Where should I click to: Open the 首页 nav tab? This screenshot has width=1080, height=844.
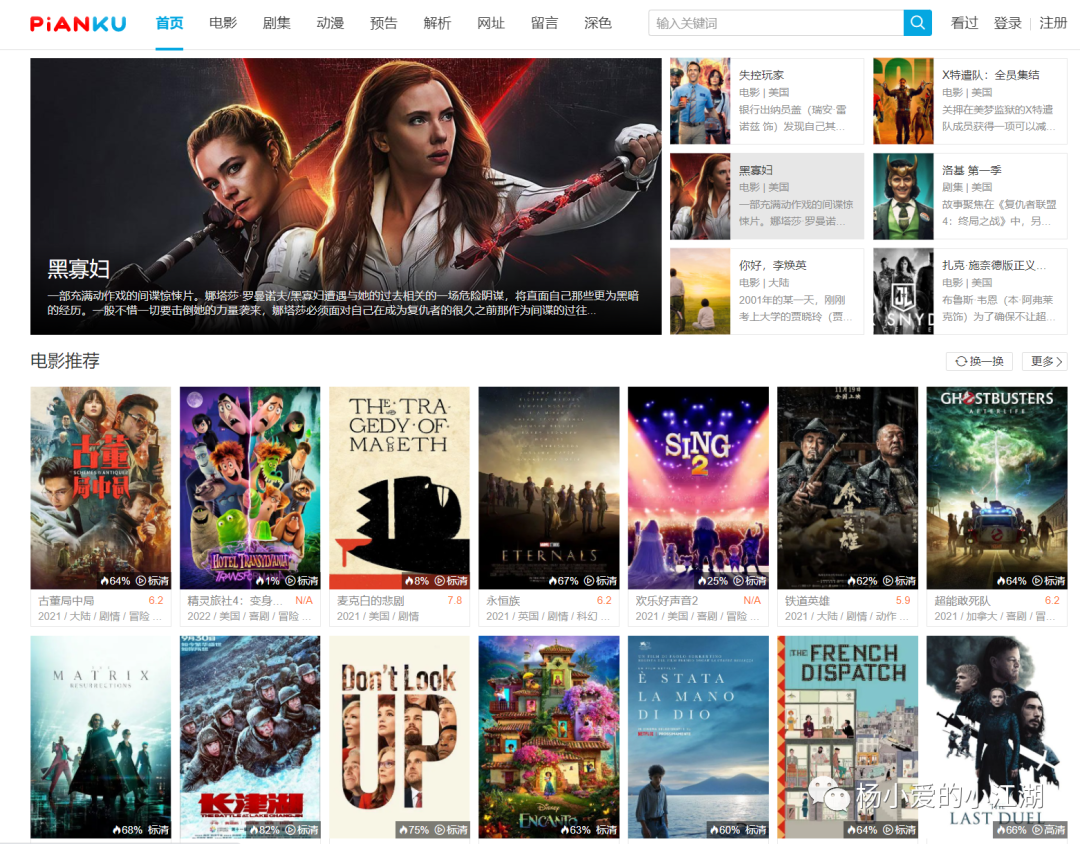pyautogui.click(x=169, y=23)
